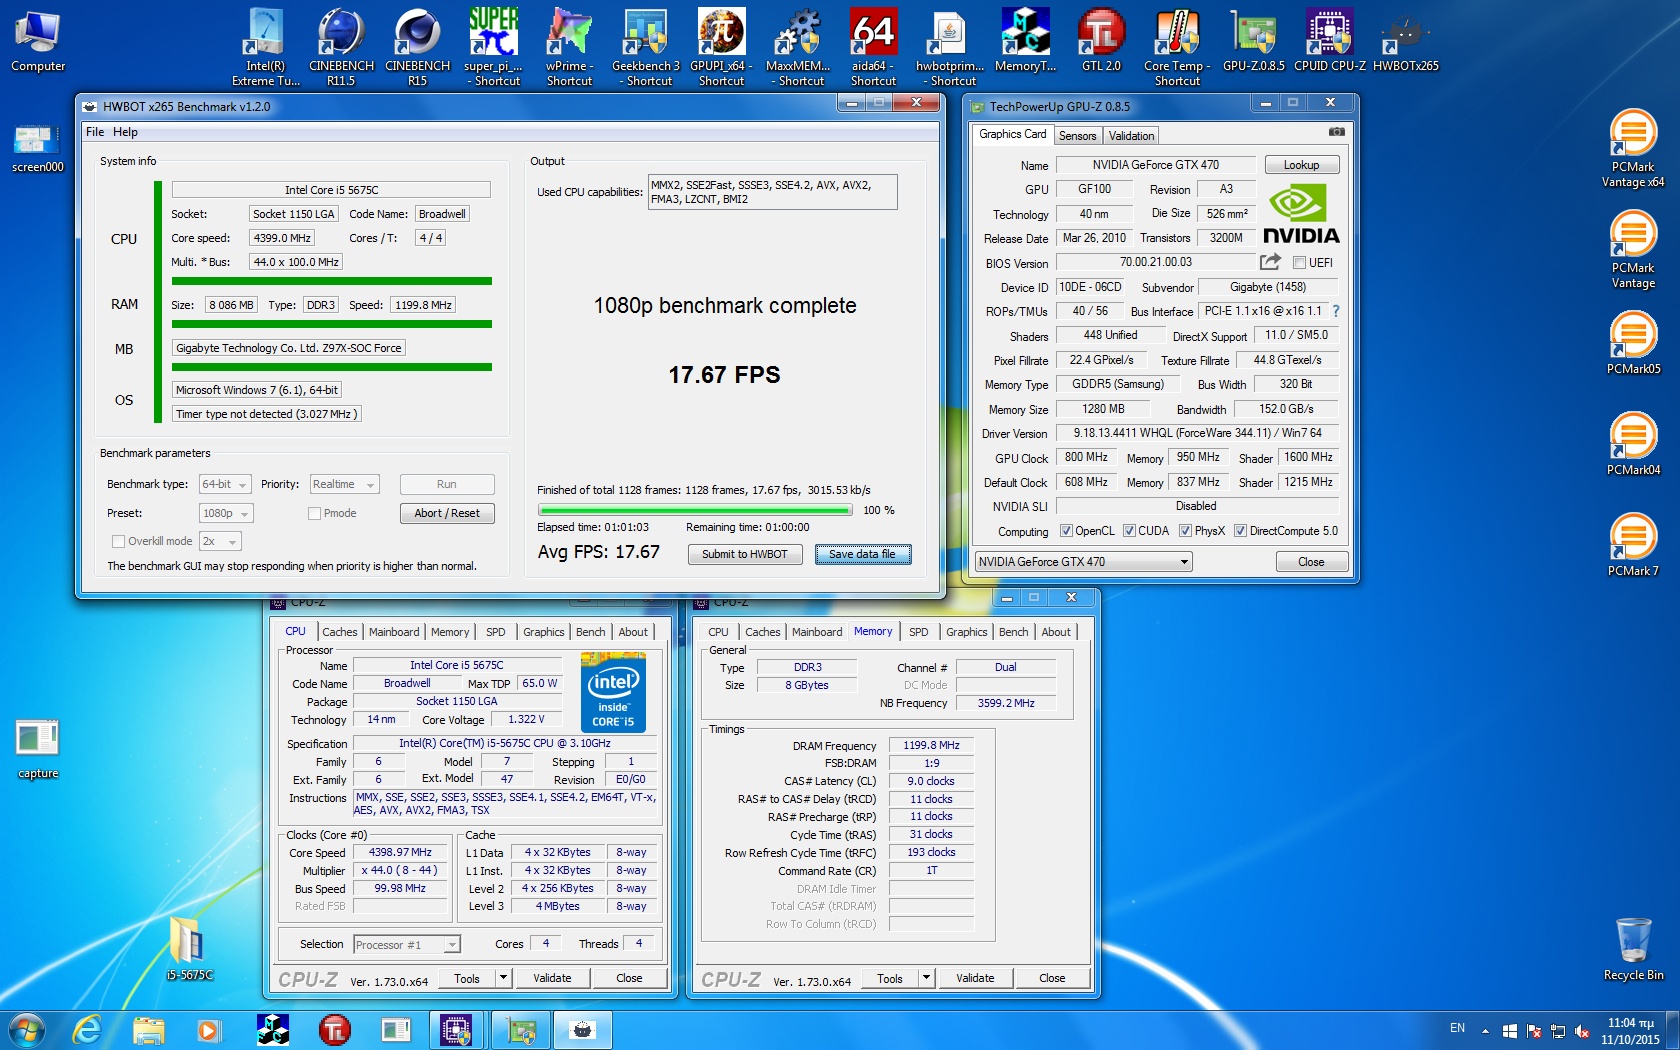Click volume icon in system tray

1581,1030
